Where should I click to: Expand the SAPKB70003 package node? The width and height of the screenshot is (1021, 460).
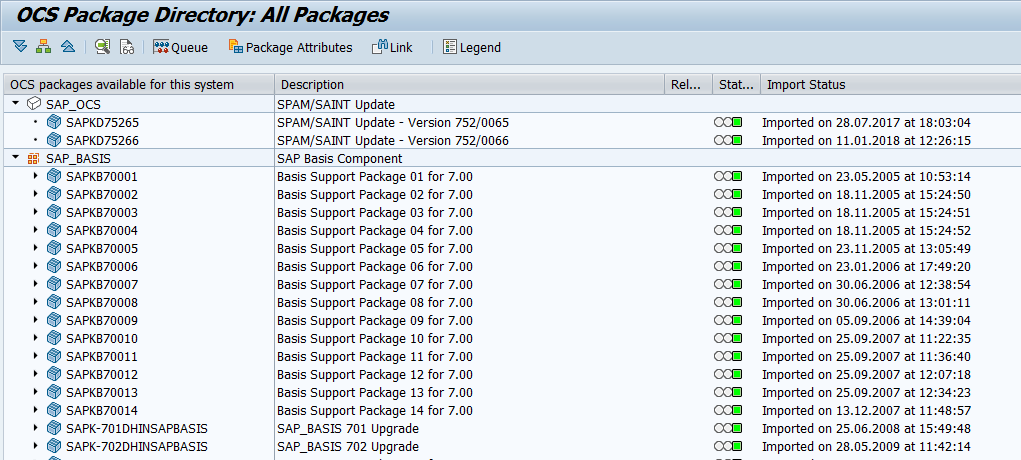[36, 212]
